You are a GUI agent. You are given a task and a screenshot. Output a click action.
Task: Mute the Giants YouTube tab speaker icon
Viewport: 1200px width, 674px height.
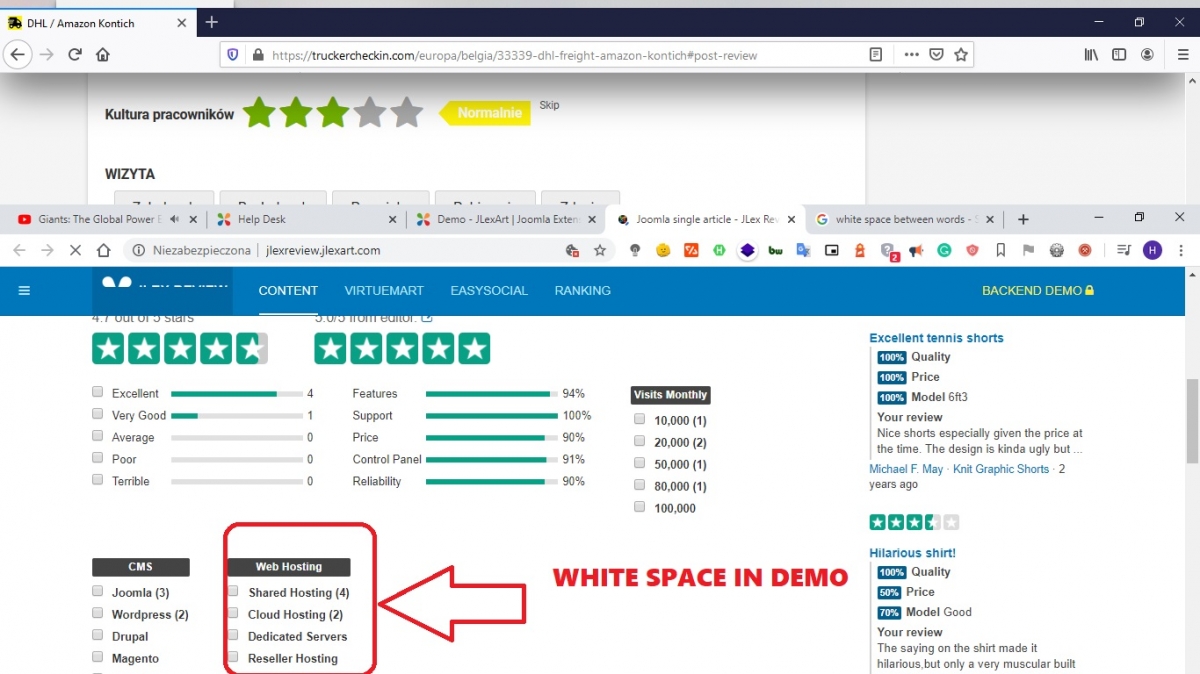pyautogui.click(x=174, y=219)
